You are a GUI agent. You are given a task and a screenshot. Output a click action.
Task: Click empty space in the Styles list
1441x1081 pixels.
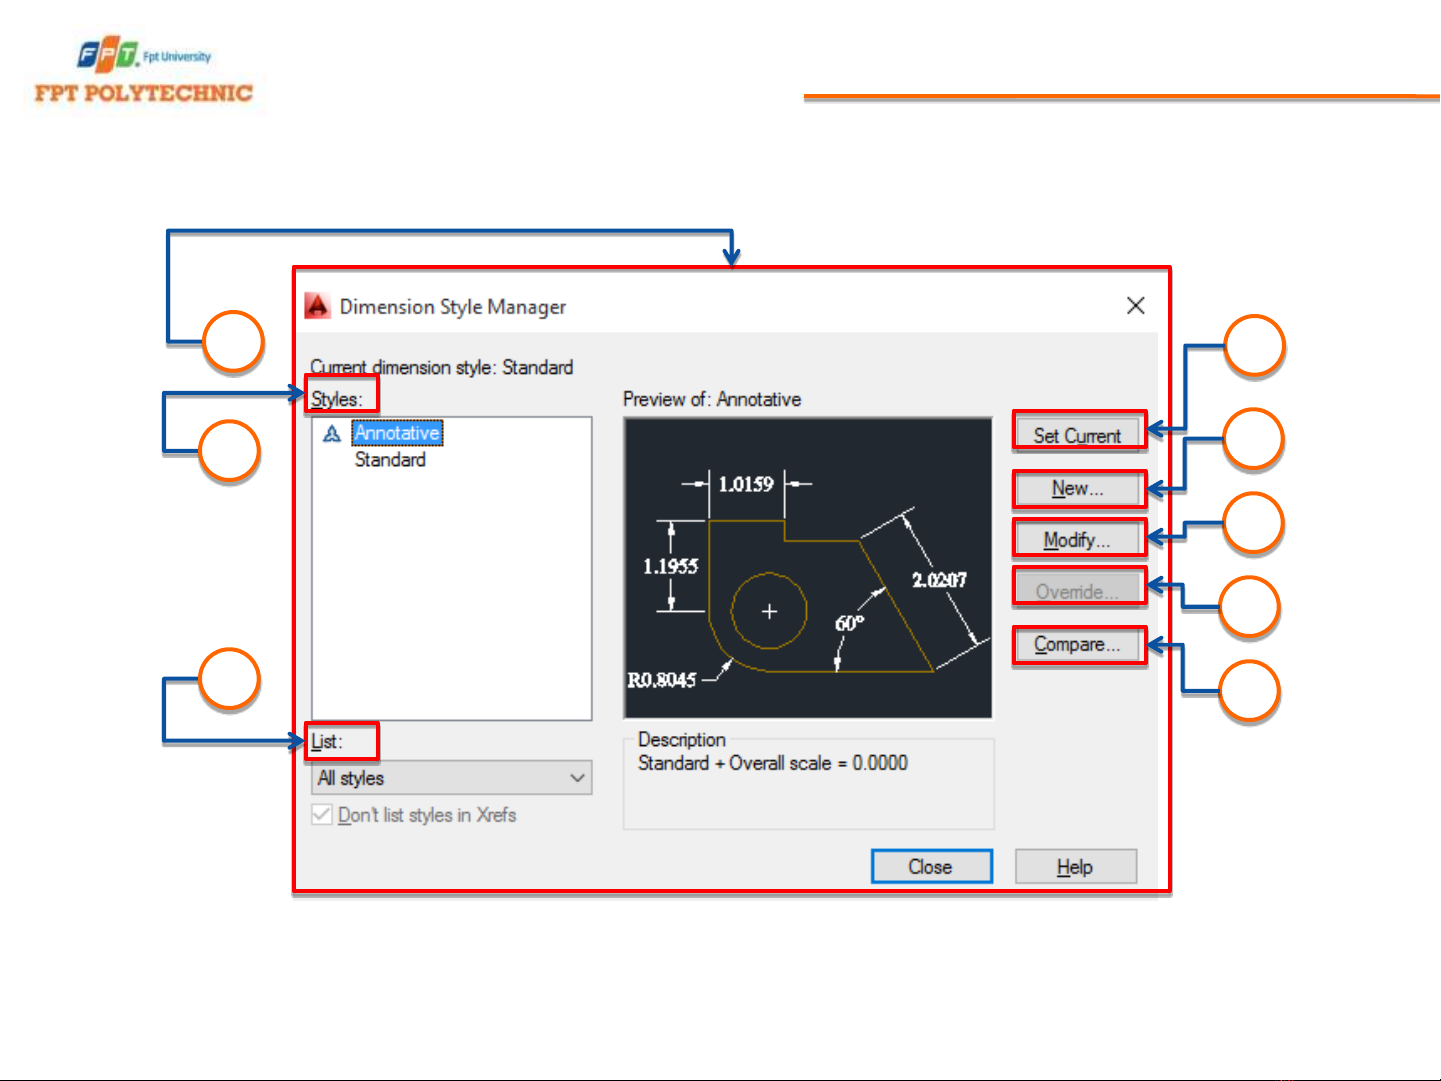pyautogui.click(x=452, y=600)
